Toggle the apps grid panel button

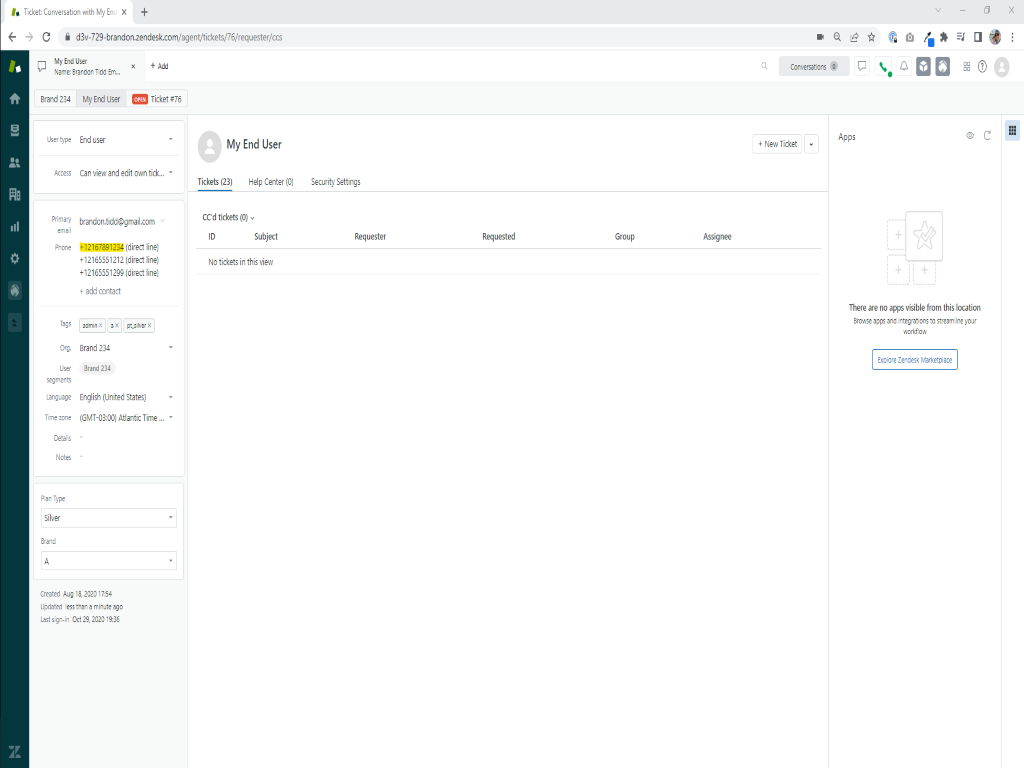[1012, 130]
